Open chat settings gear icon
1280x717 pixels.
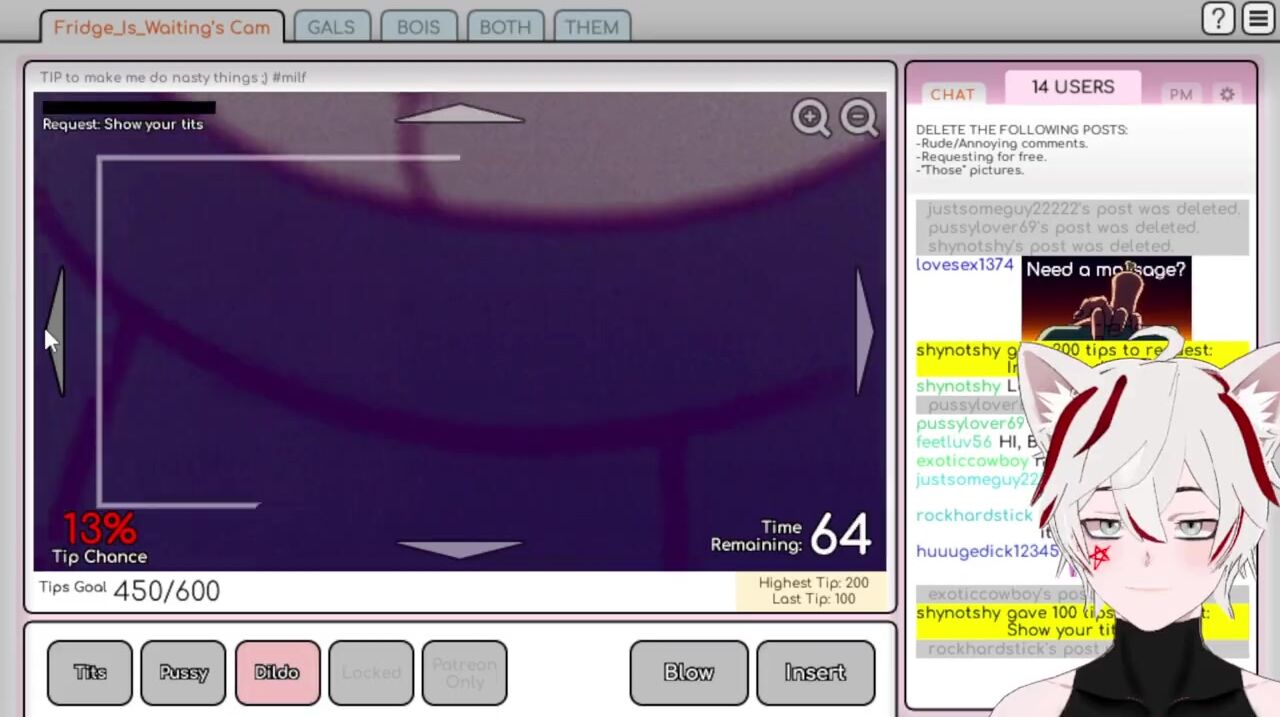(1227, 94)
